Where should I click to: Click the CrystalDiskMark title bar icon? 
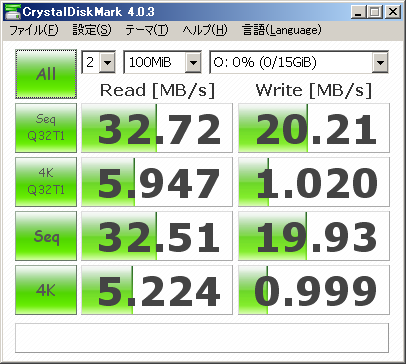coord(13,13)
